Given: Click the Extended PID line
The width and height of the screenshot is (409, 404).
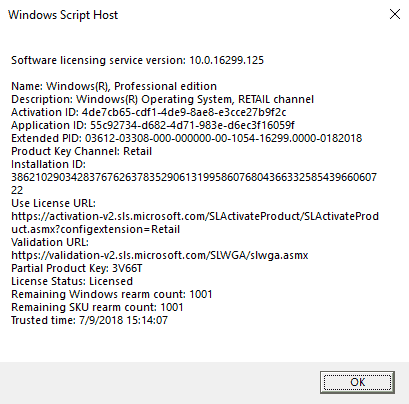Looking at the screenshot, I should tap(187, 138).
